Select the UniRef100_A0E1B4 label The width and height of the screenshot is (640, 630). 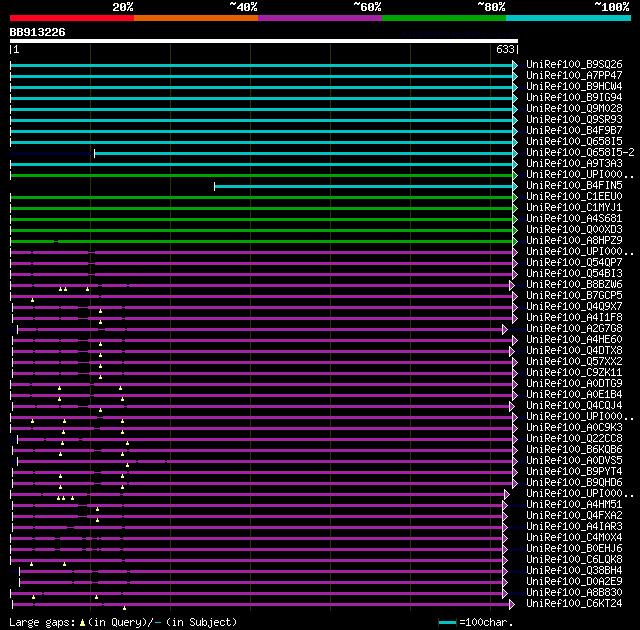[574, 395]
